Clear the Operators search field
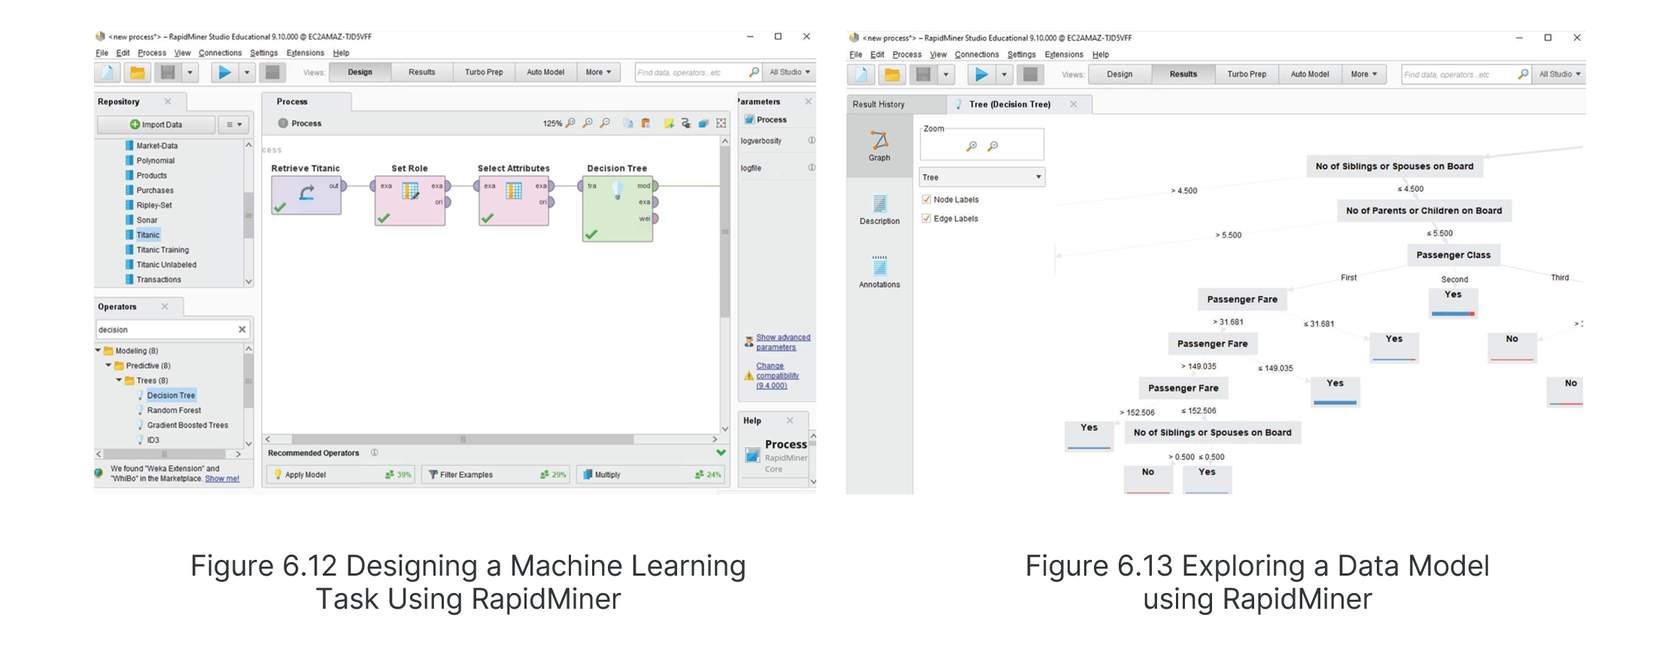 tap(242, 329)
